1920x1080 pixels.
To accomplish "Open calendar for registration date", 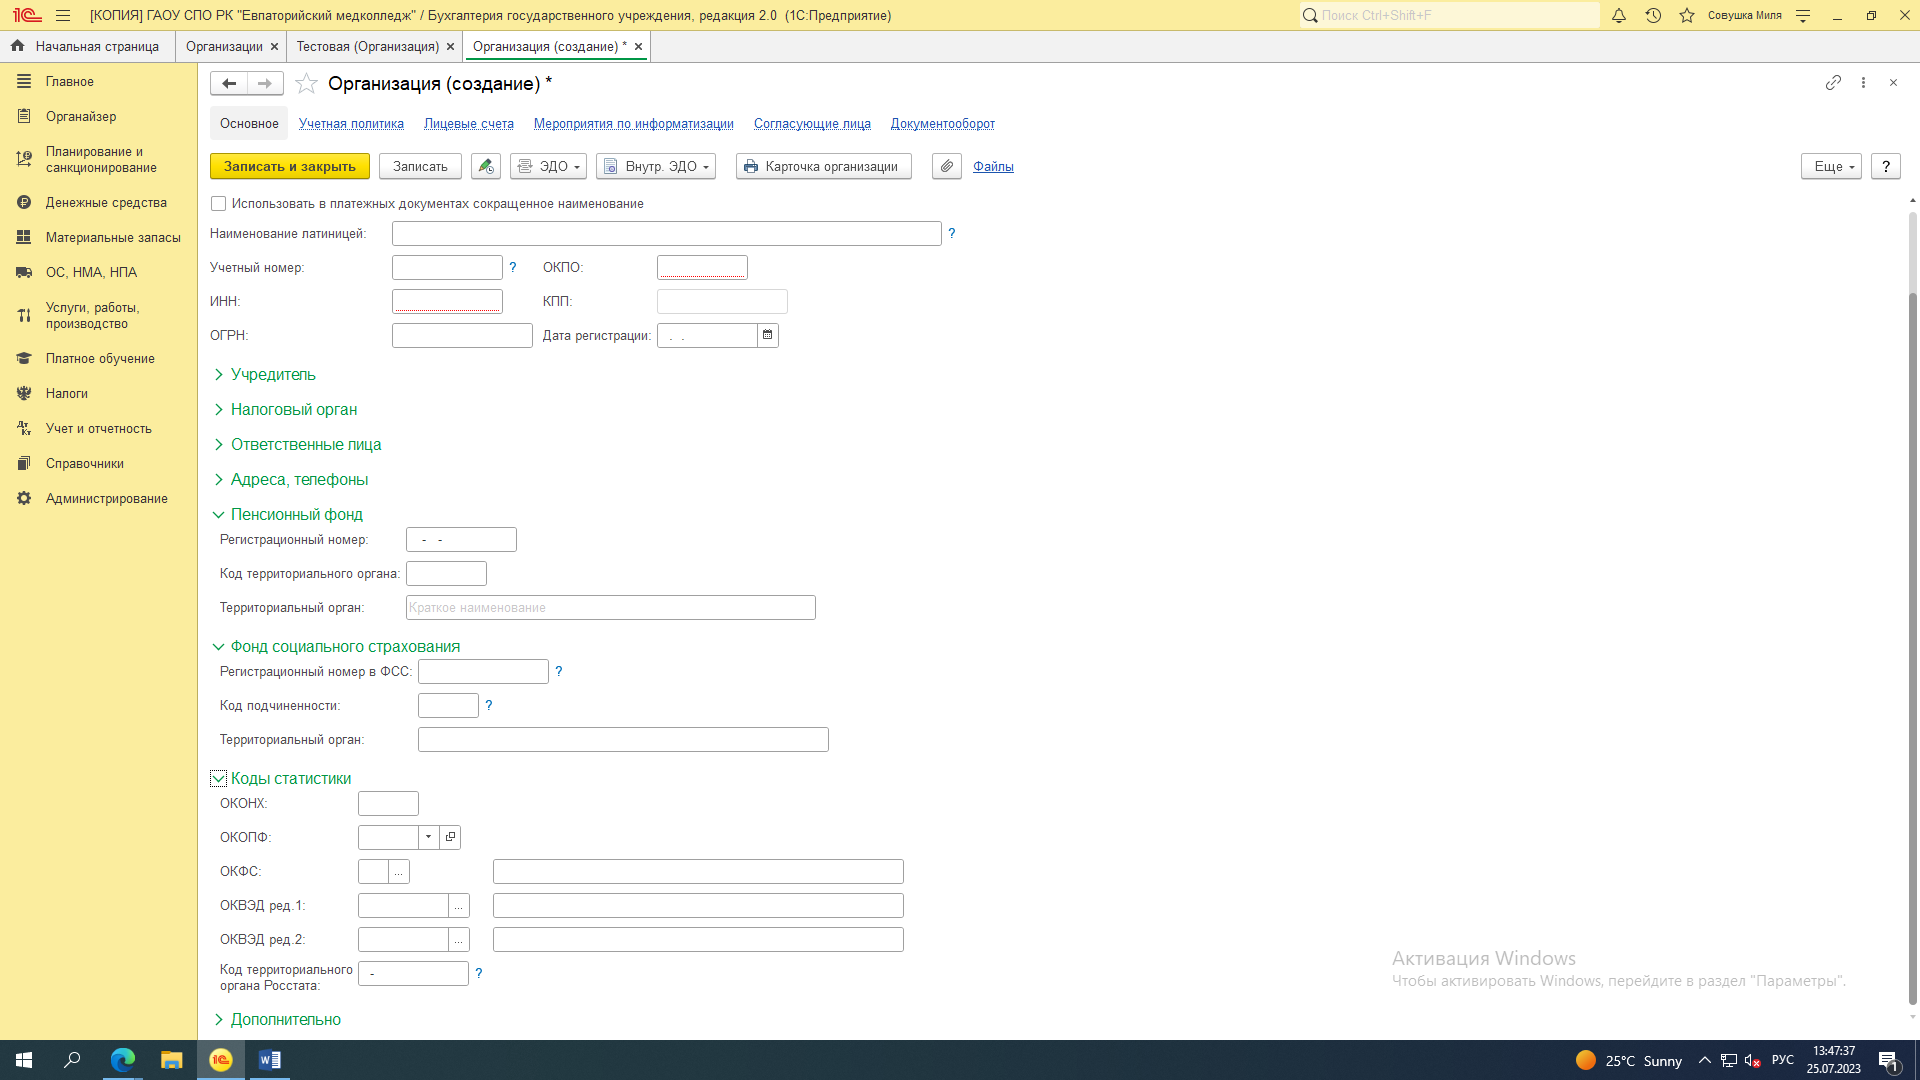I will (x=768, y=335).
